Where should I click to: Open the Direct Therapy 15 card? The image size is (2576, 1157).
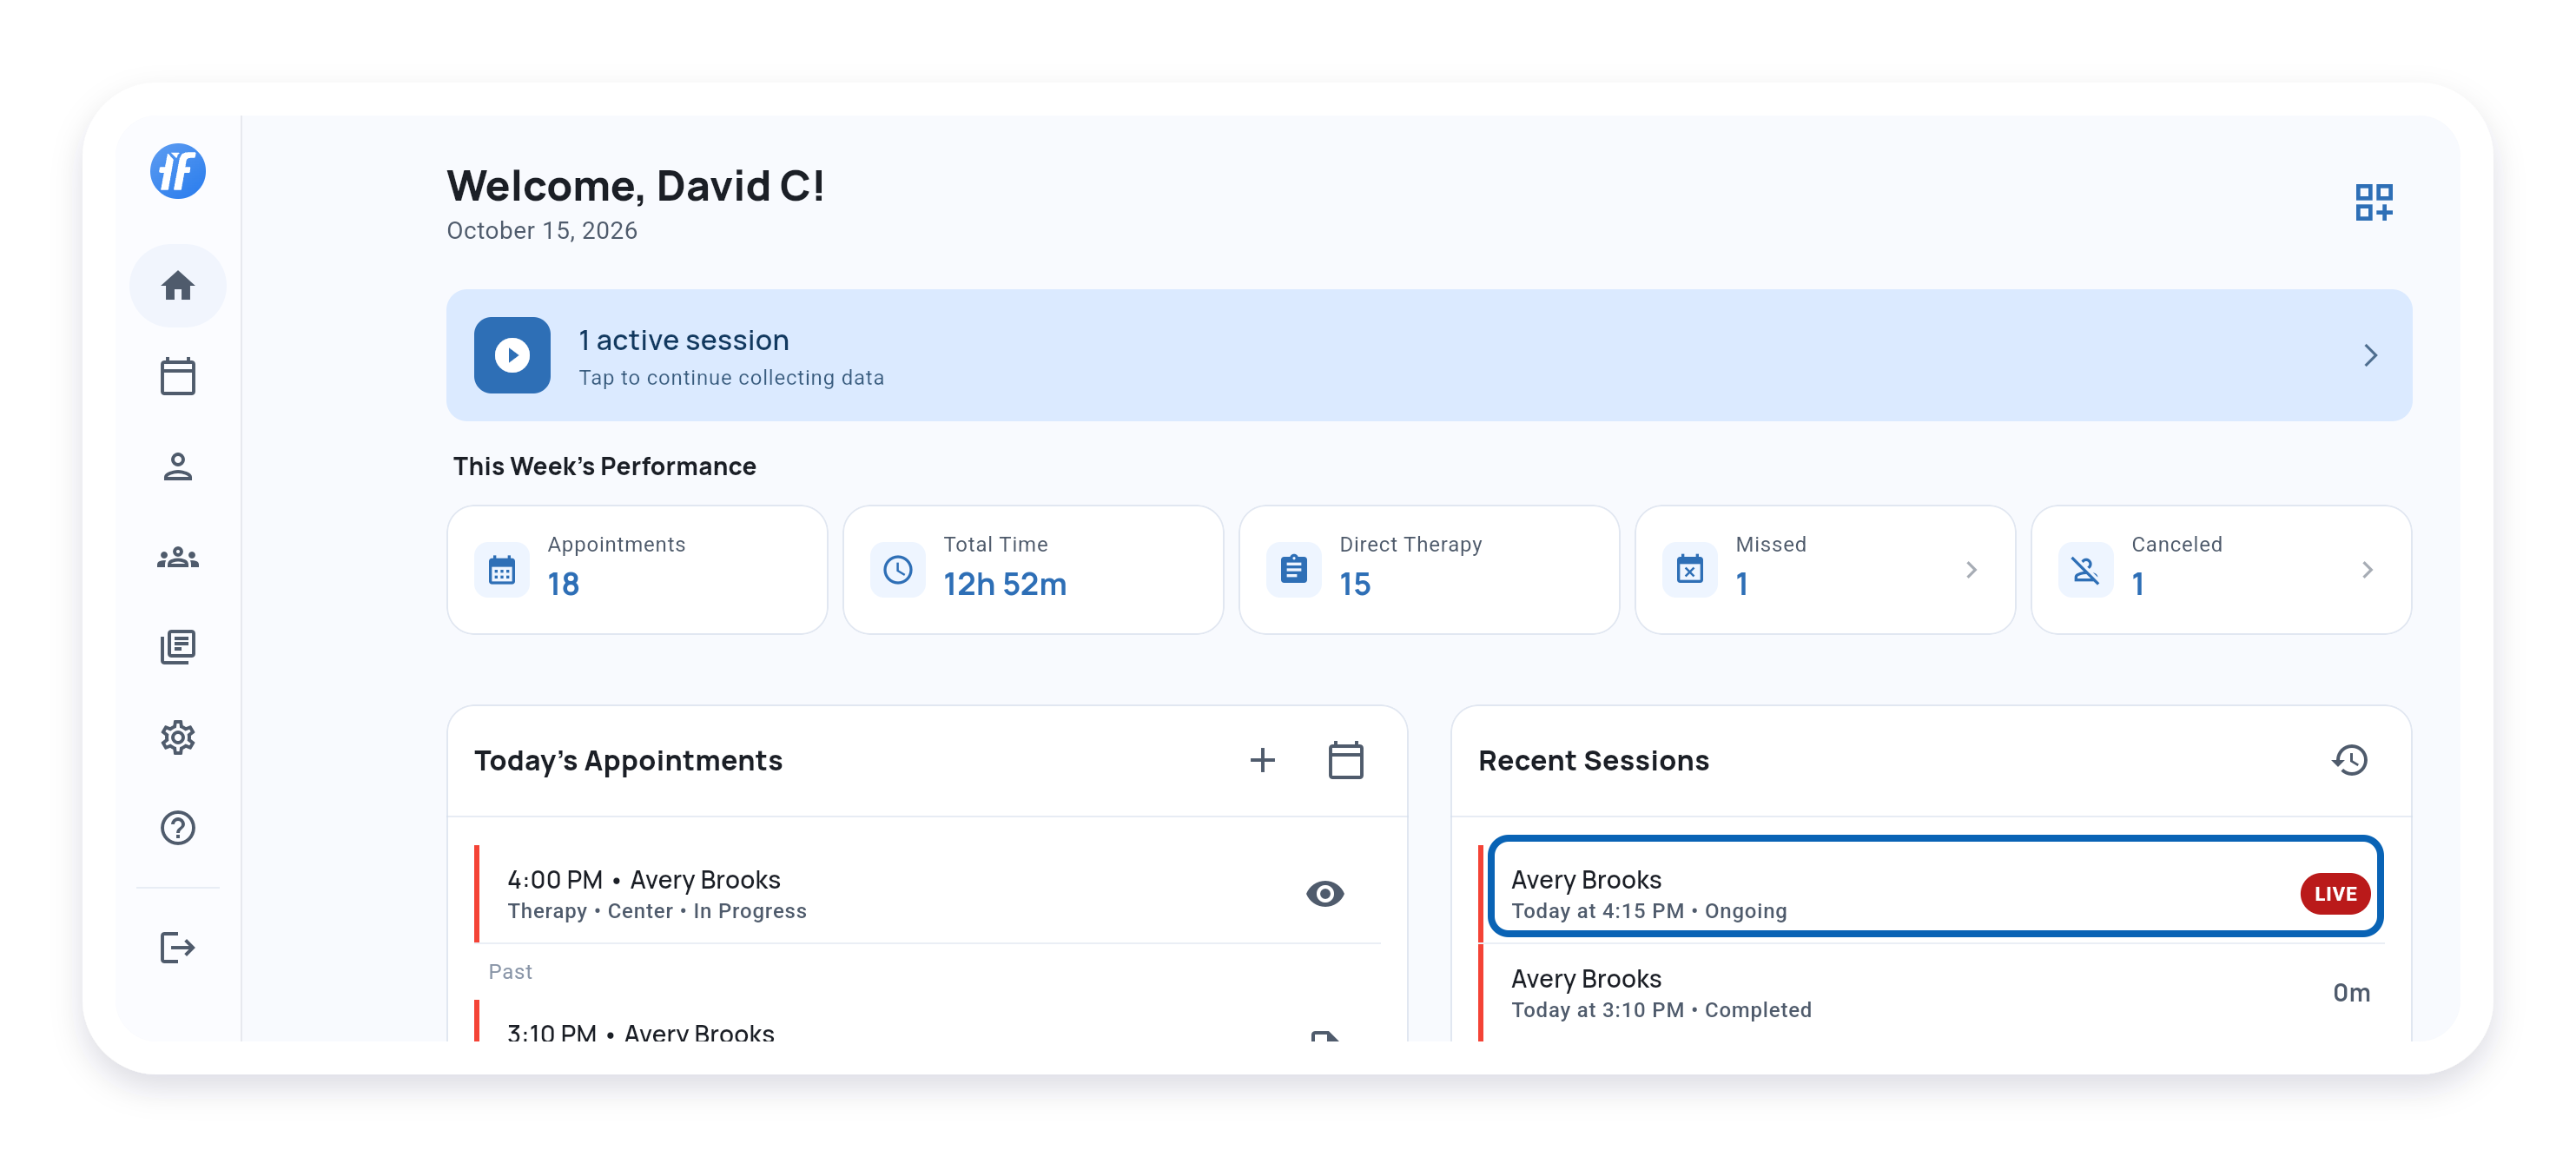(1429, 570)
